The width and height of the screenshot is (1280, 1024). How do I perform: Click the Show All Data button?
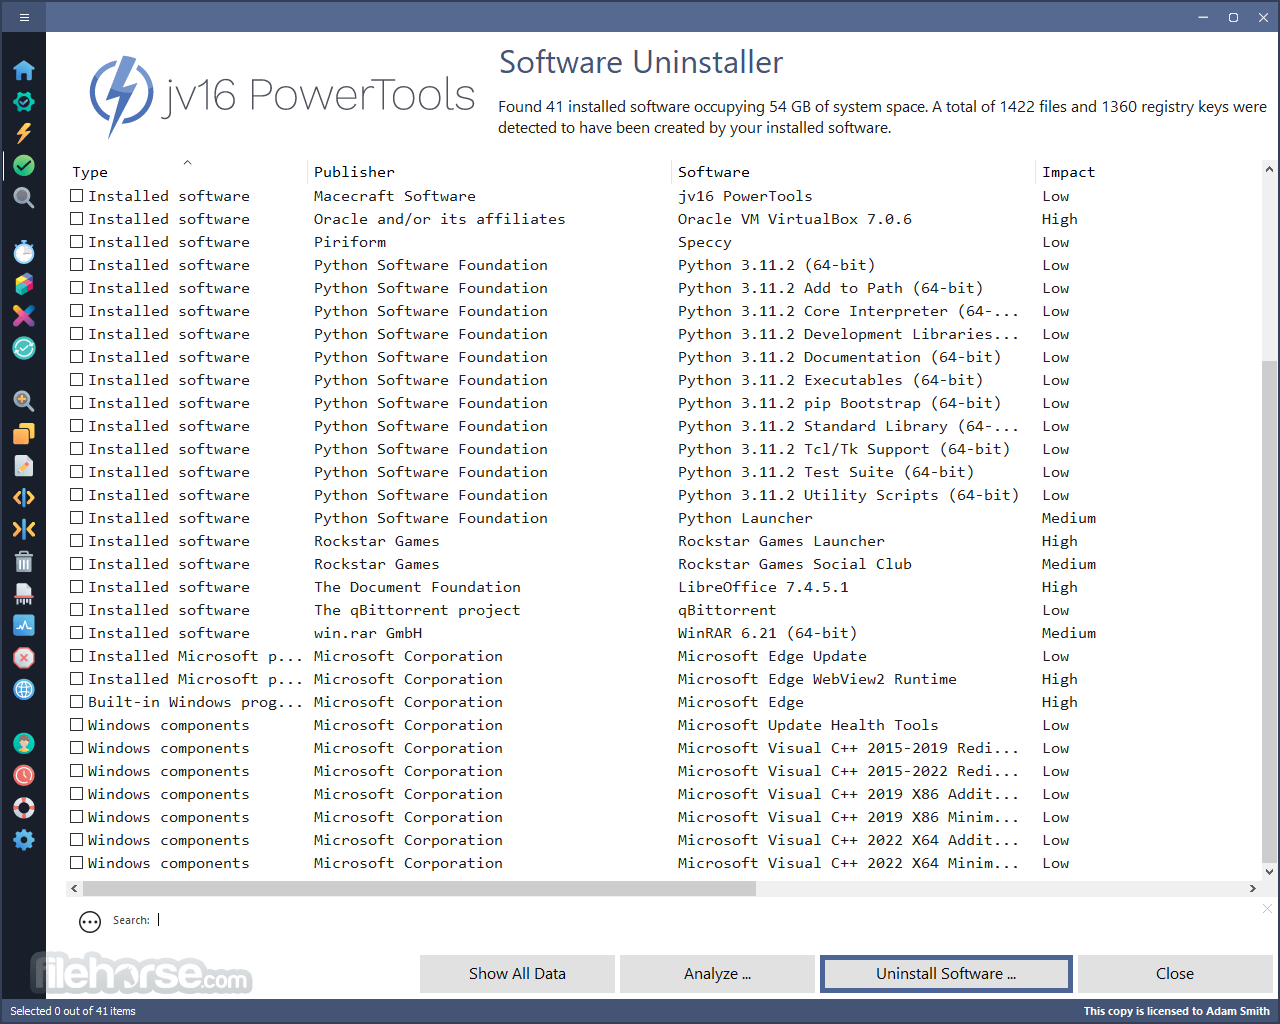click(517, 974)
